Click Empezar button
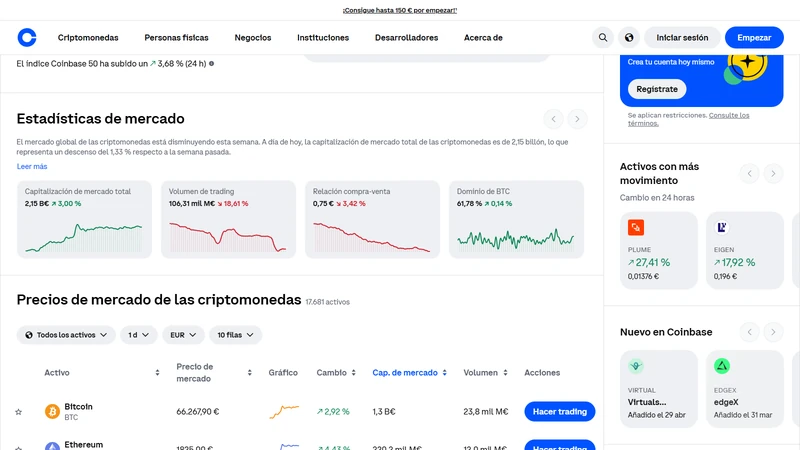Screen dimensions: 800x450 (754, 38)
